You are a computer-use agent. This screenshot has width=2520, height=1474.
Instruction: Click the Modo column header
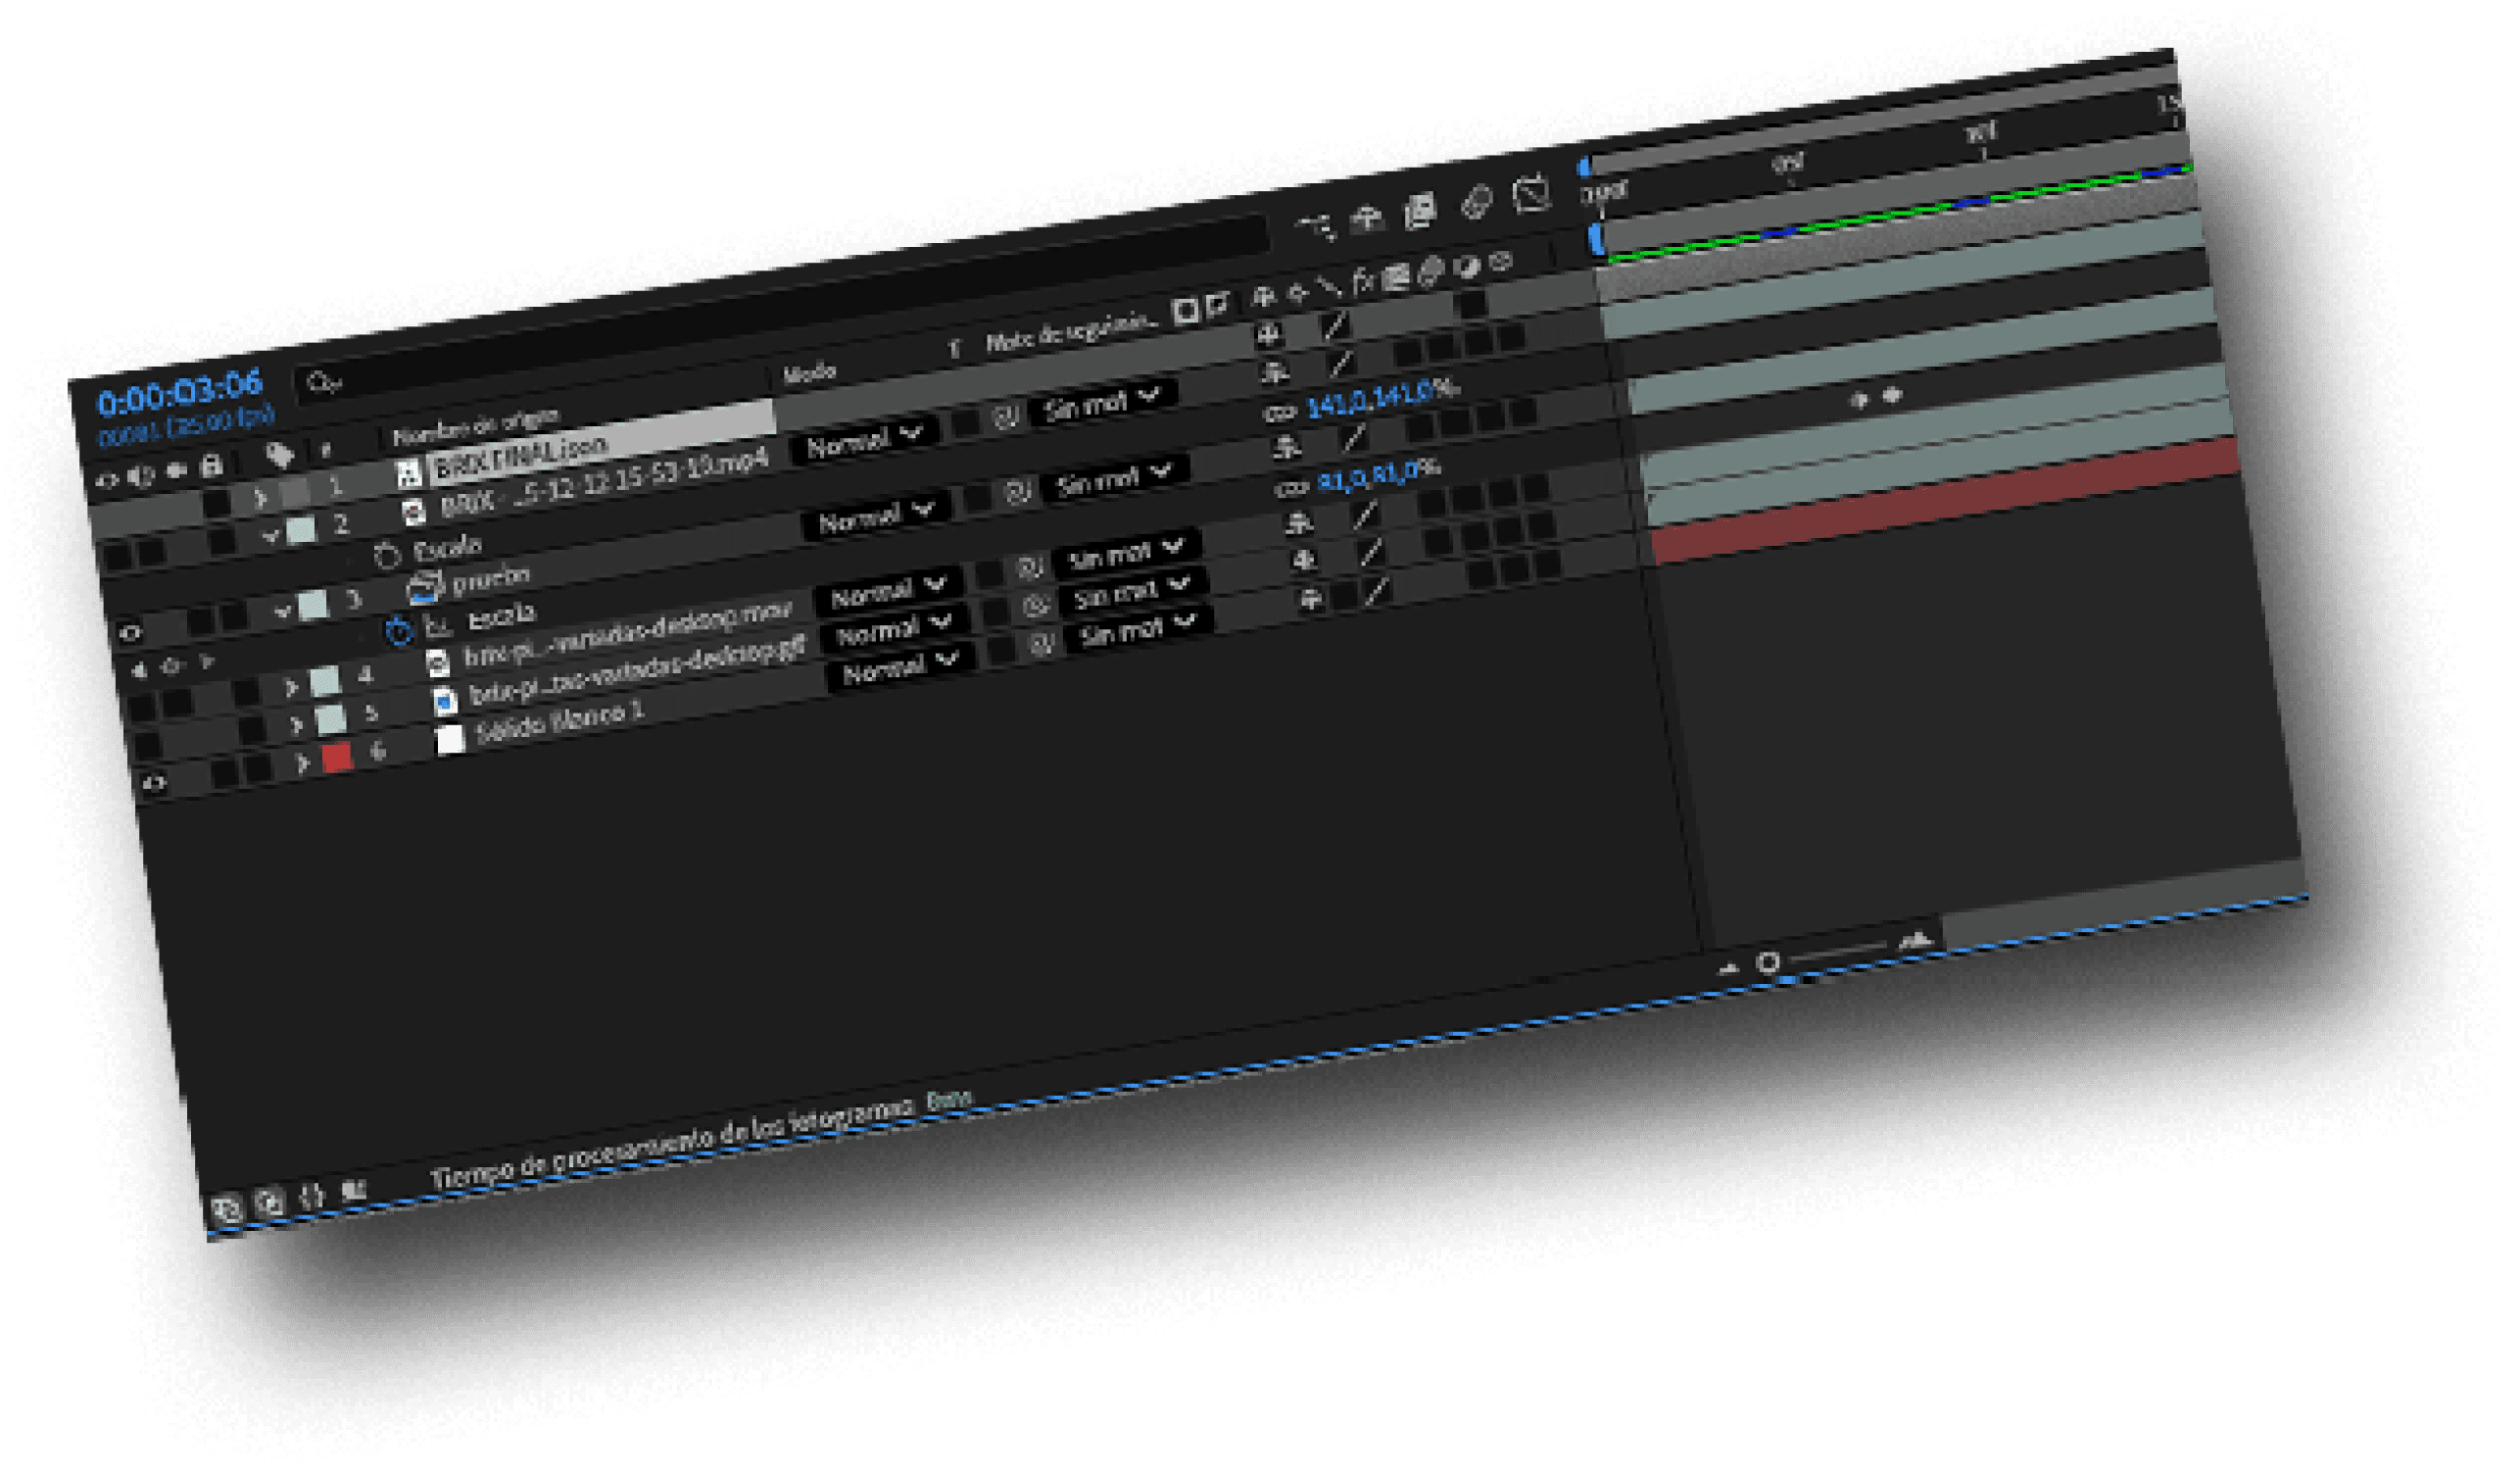point(809,374)
